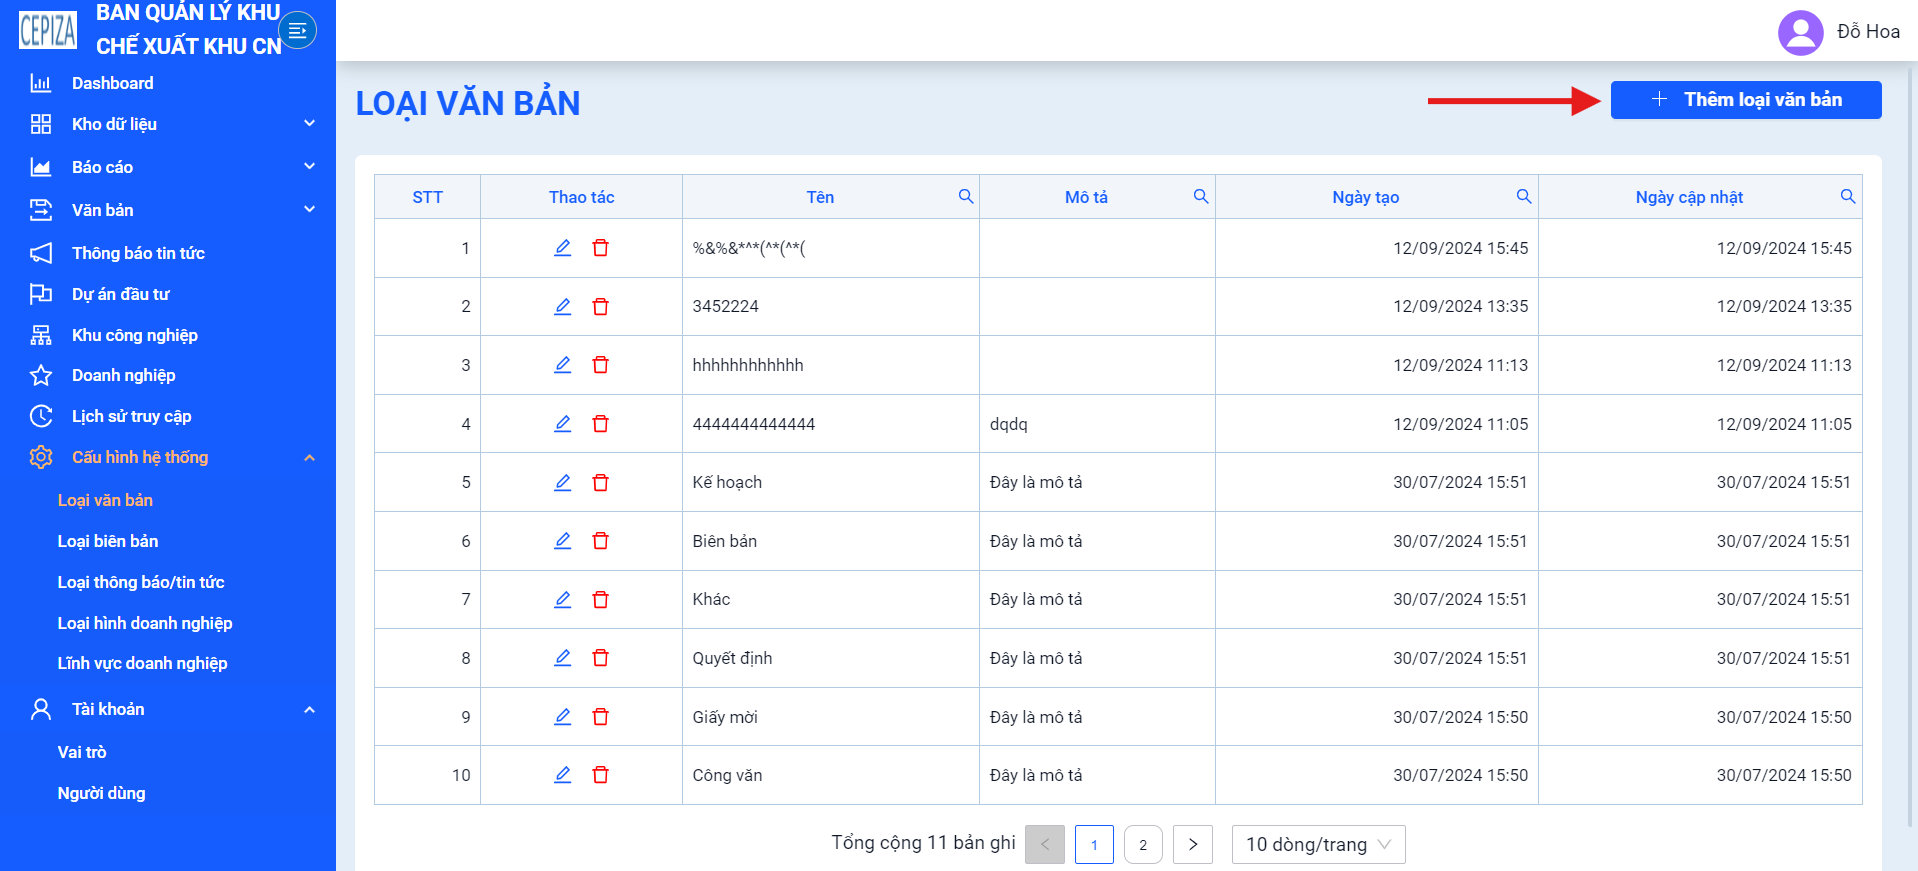Delete the Công văn row using trash icon

(x=600, y=775)
